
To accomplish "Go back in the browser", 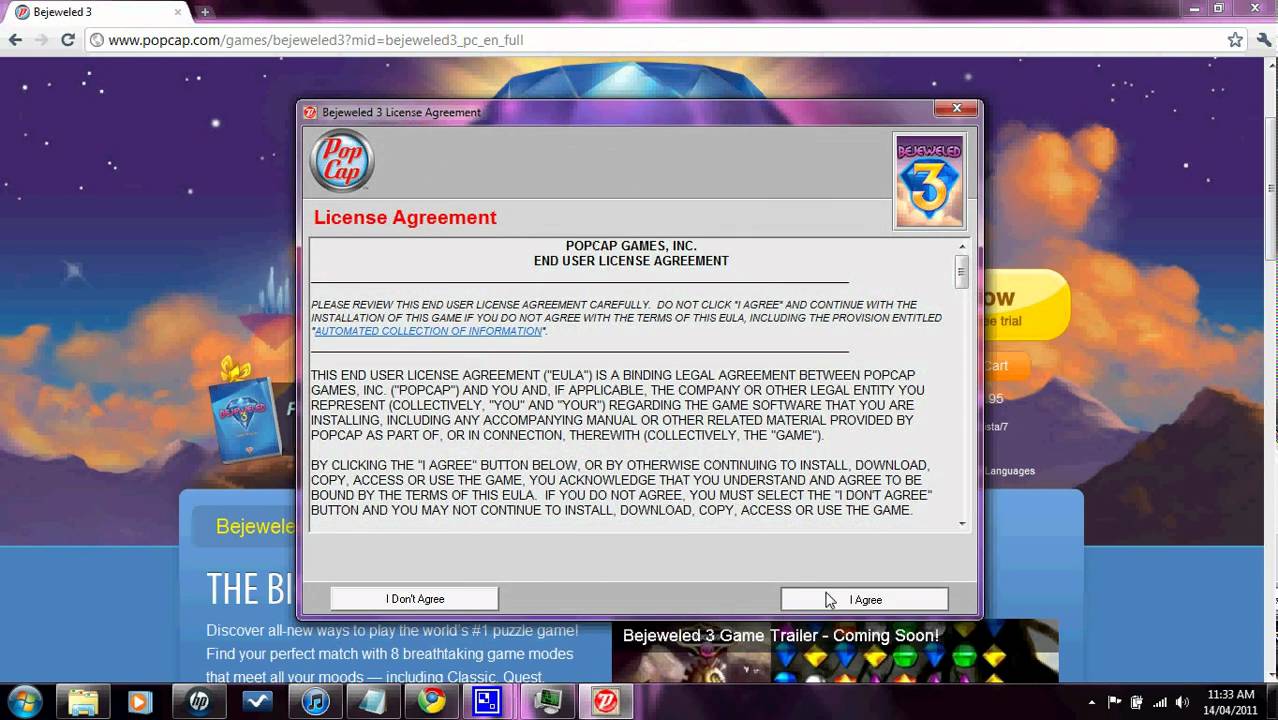I will point(15,40).
